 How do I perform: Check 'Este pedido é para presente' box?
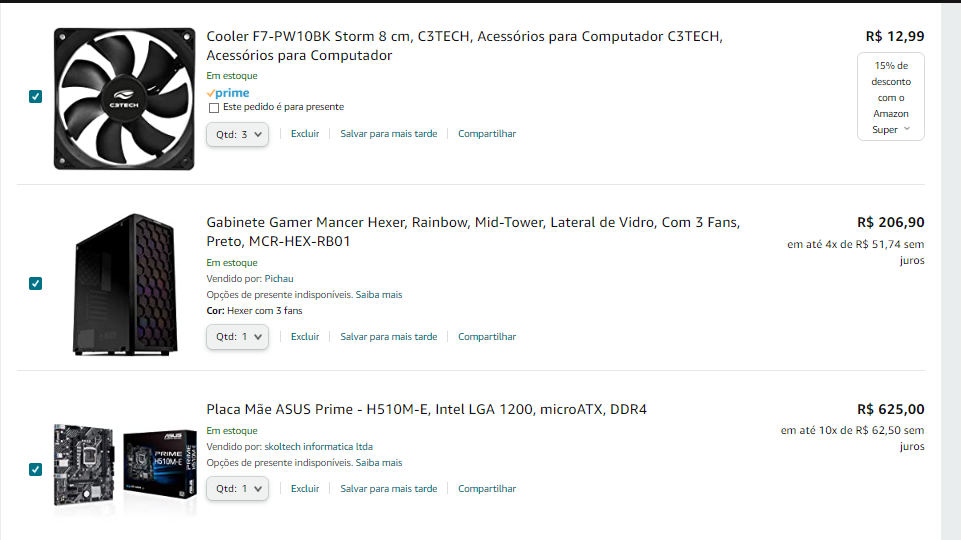(214, 108)
